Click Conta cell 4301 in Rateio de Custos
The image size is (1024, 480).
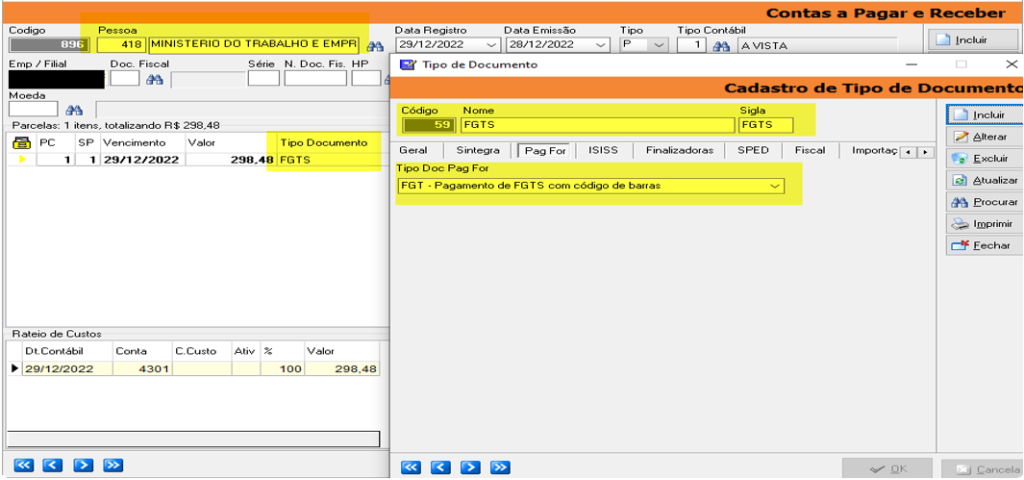[142, 369]
